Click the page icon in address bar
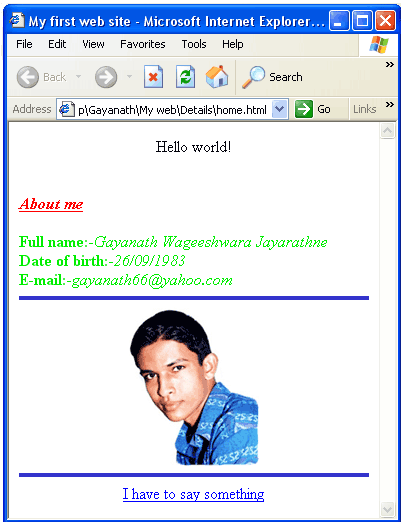 67,109
